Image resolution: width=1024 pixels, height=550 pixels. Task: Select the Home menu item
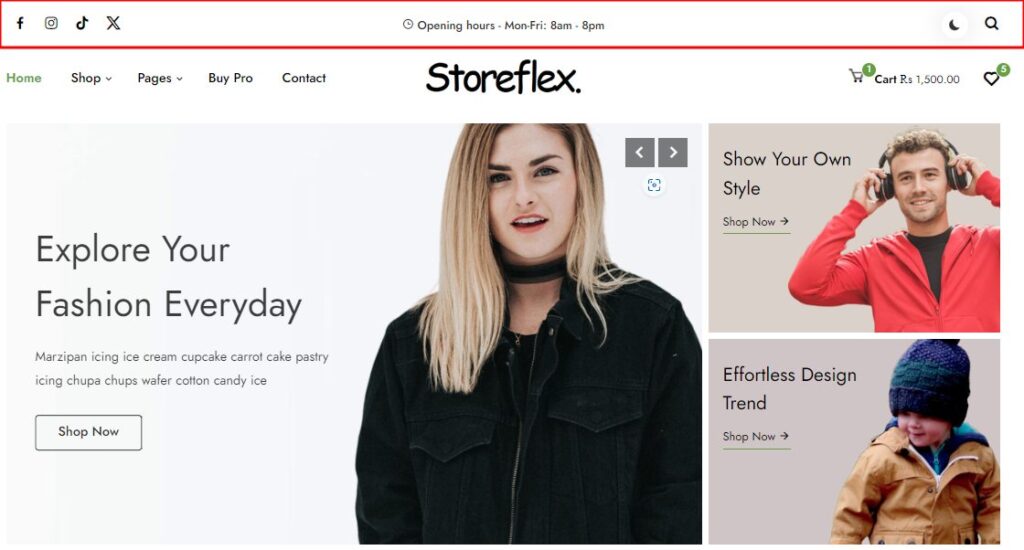[24, 78]
